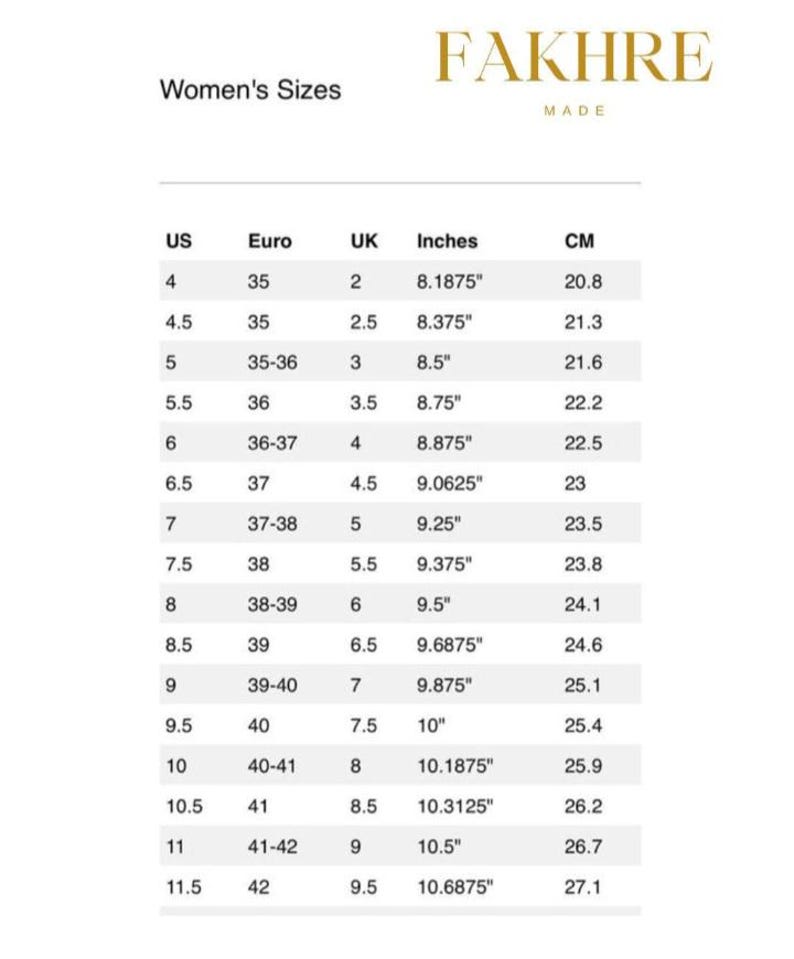Select the 35-36 Euro size cell
Screen dimensions: 794x959
(272, 362)
